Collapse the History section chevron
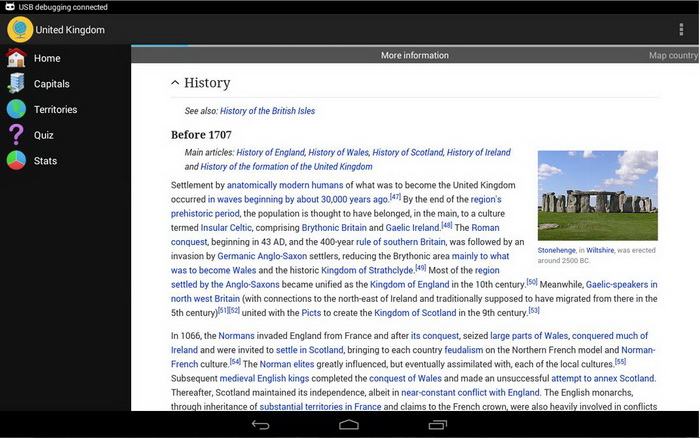Image resolution: width=700 pixels, height=438 pixels. 175,83
